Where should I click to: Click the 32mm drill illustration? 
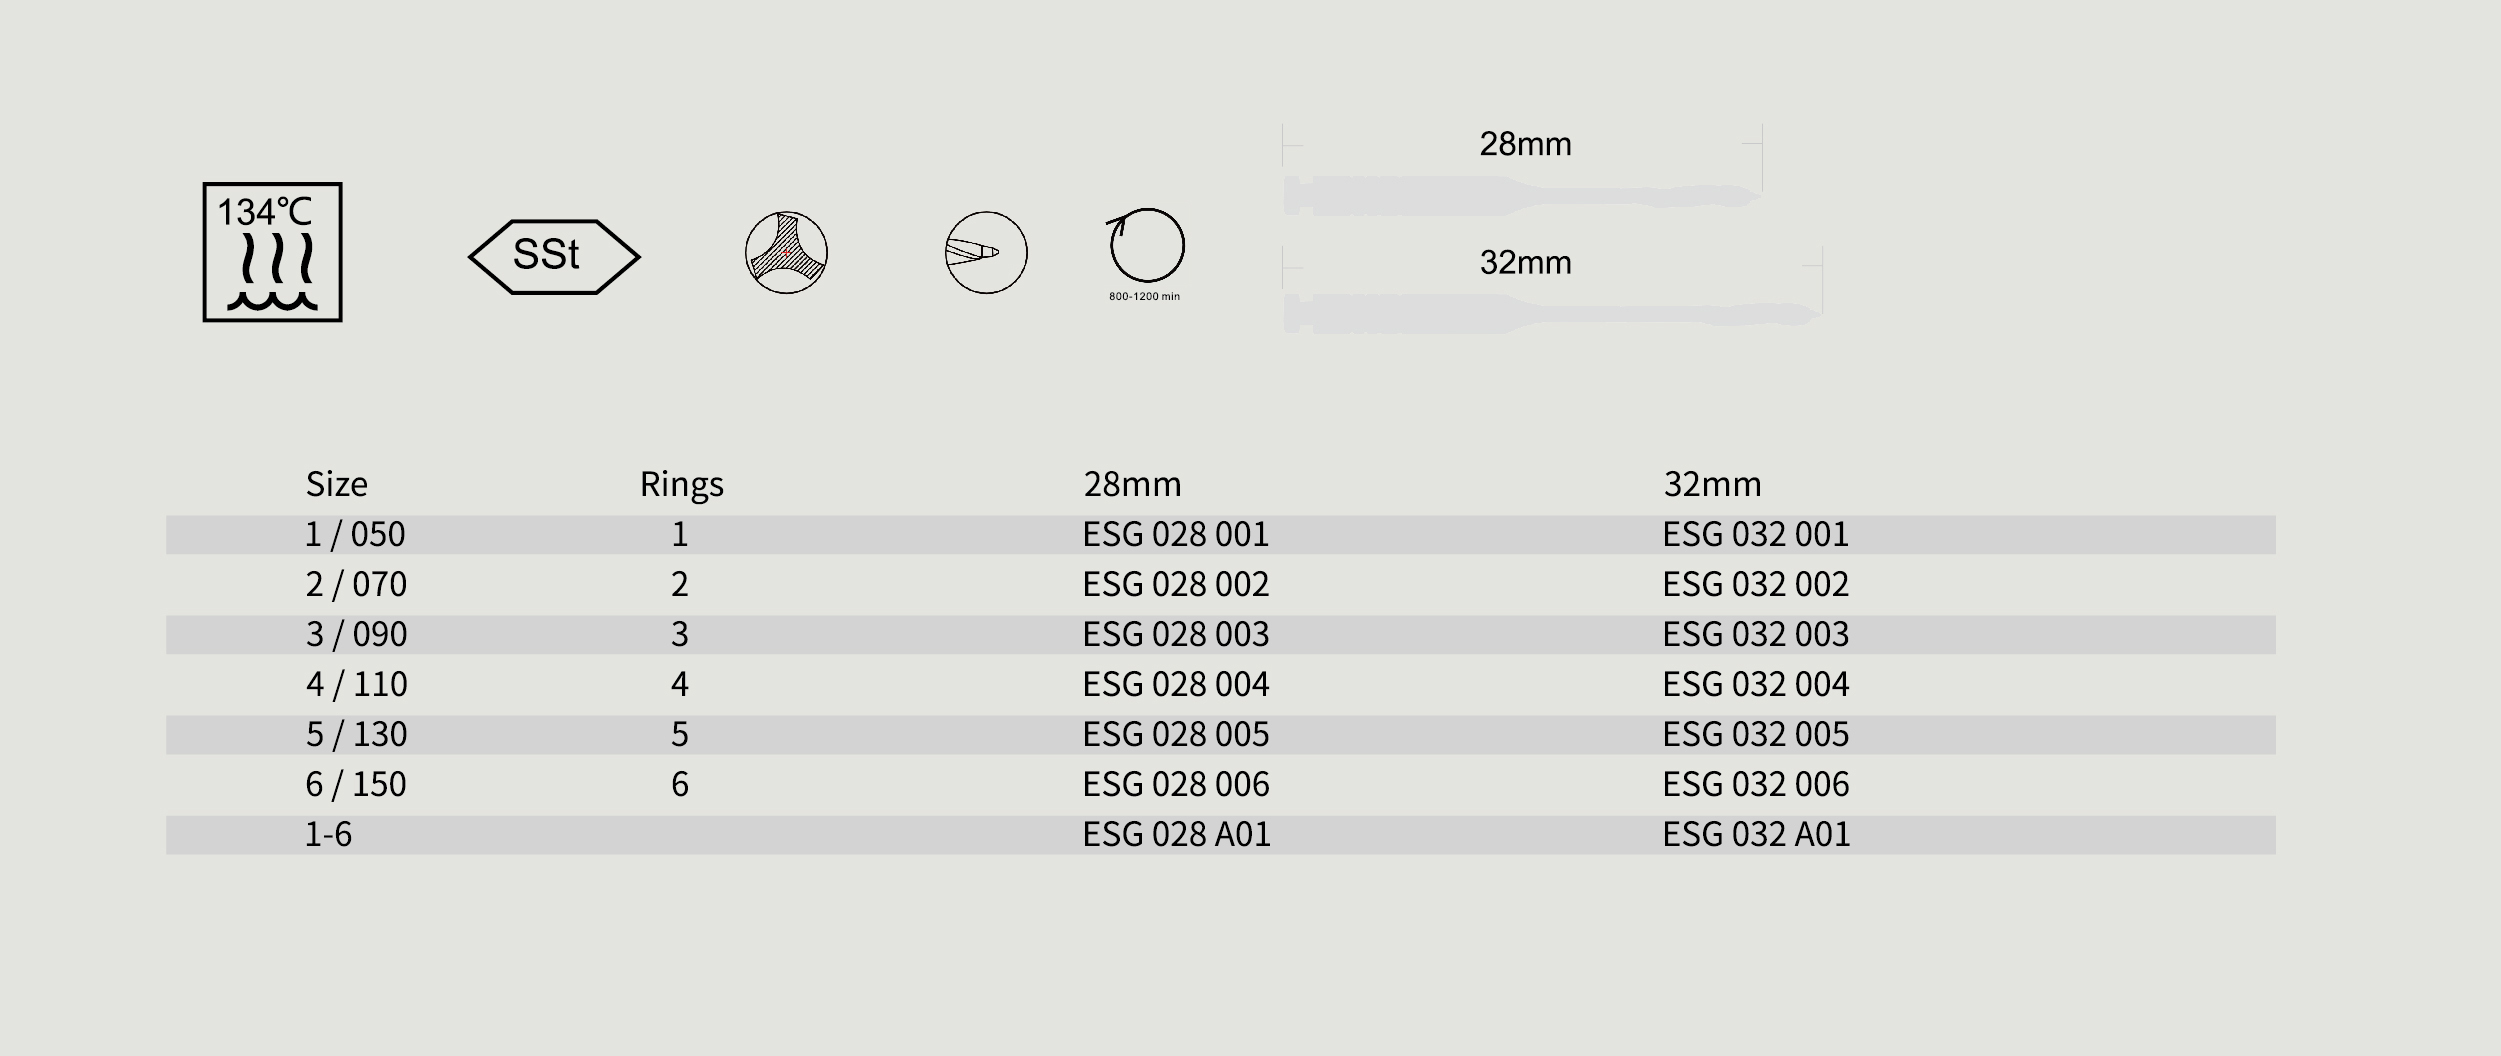click(x=1550, y=314)
